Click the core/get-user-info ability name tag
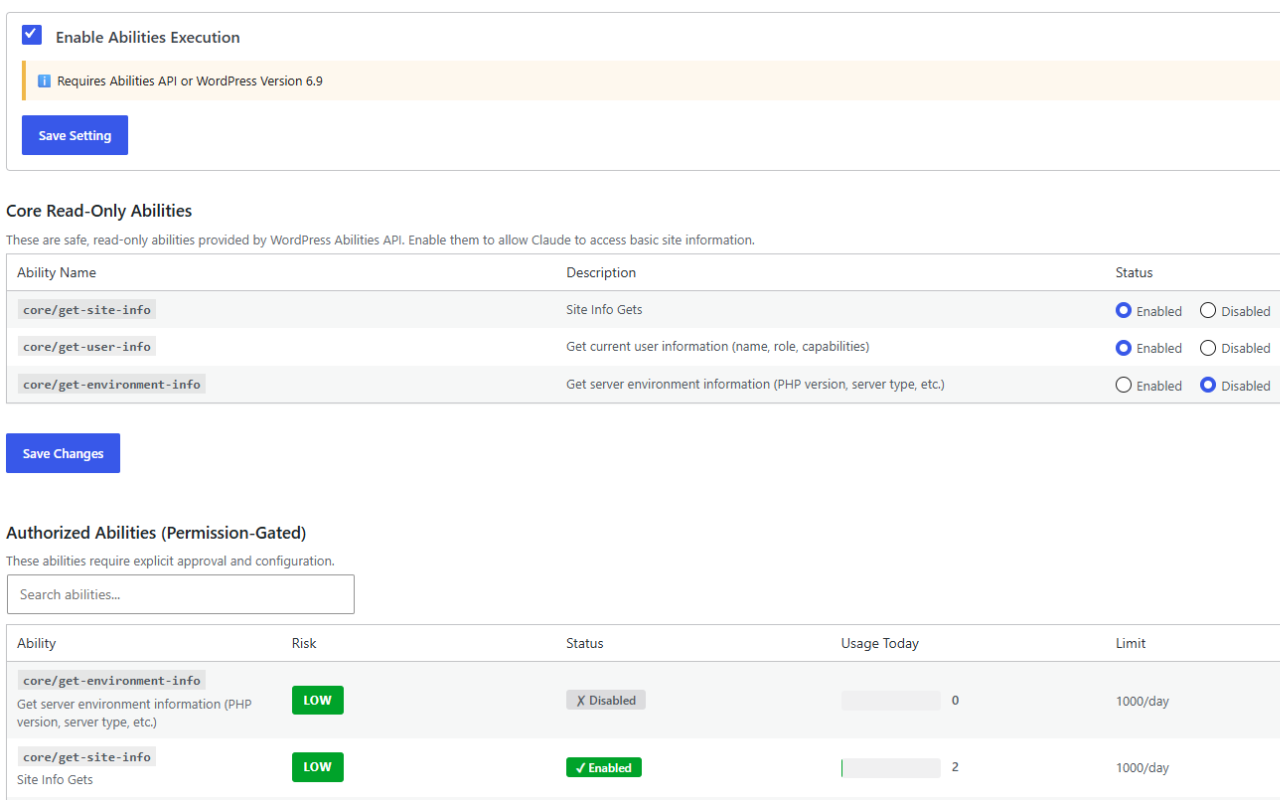The image size is (1280, 800). click(x=87, y=347)
